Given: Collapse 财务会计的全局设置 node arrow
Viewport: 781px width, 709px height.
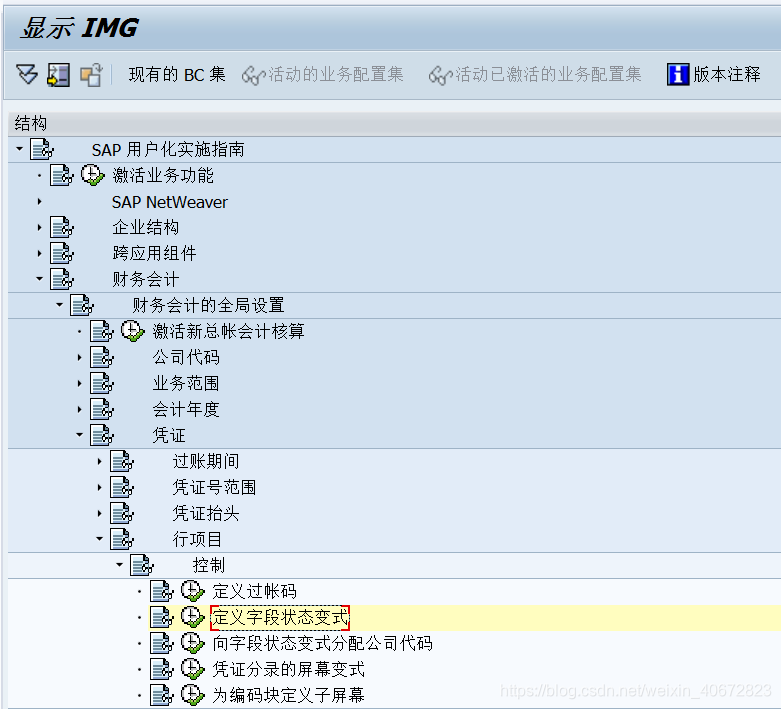Looking at the screenshot, I should click(59, 304).
